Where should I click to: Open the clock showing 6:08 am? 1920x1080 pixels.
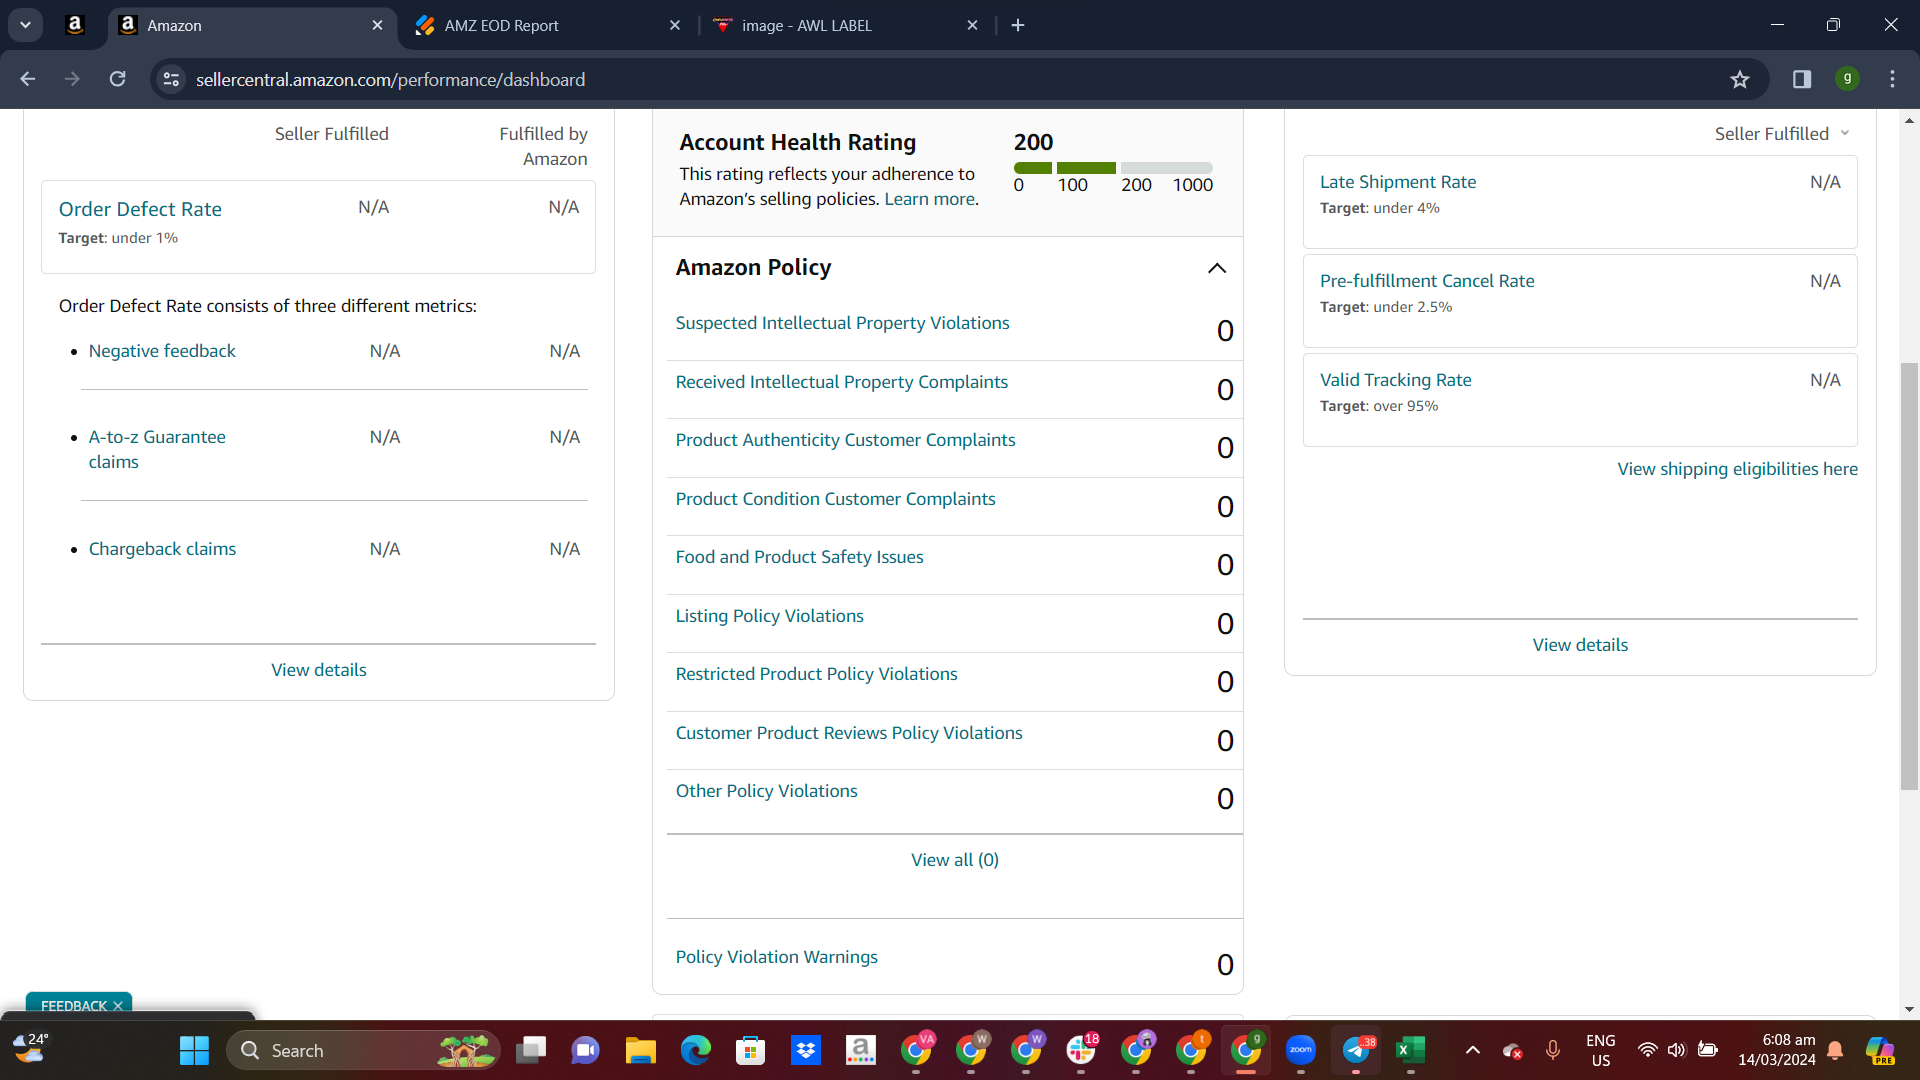(x=1776, y=1050)
